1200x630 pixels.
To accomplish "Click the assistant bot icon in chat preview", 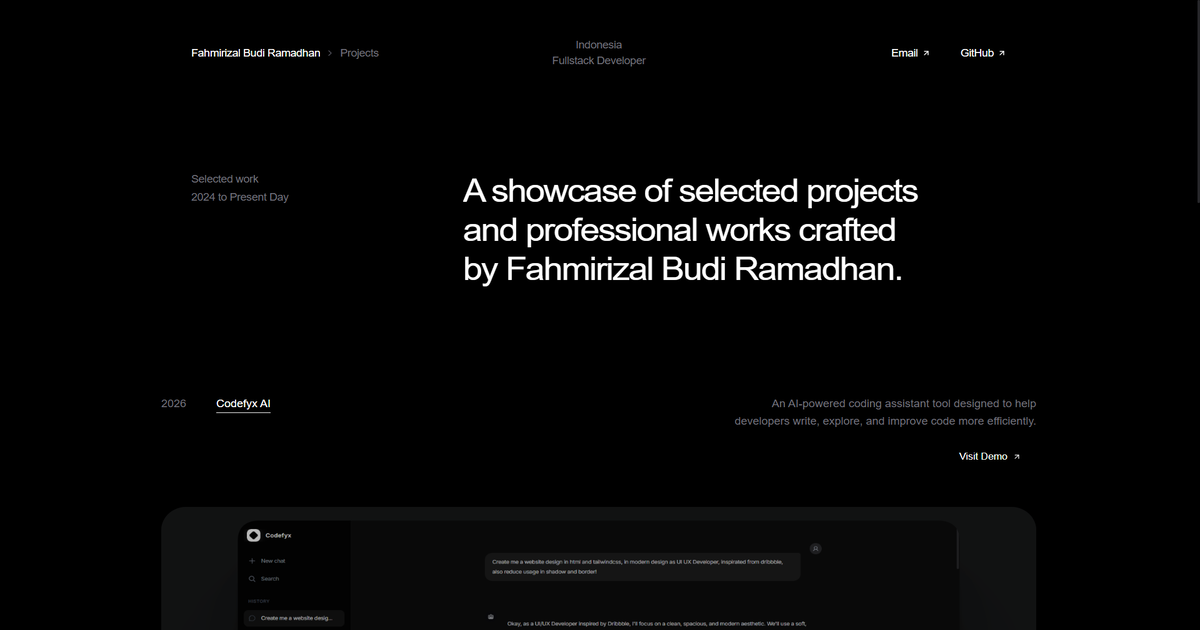I will click(491, 618).
